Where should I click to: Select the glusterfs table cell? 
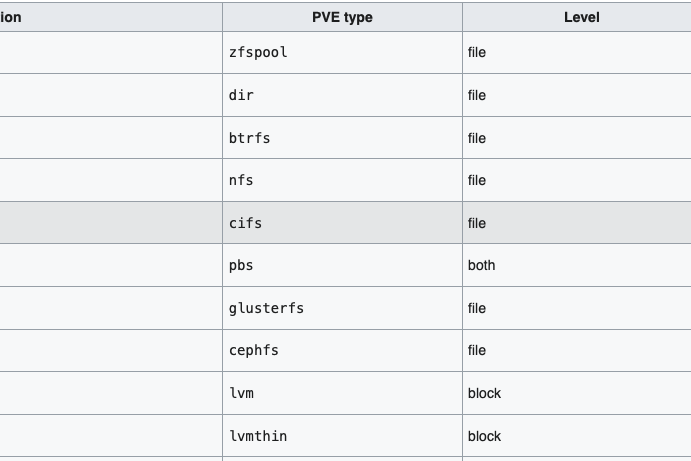266,308
